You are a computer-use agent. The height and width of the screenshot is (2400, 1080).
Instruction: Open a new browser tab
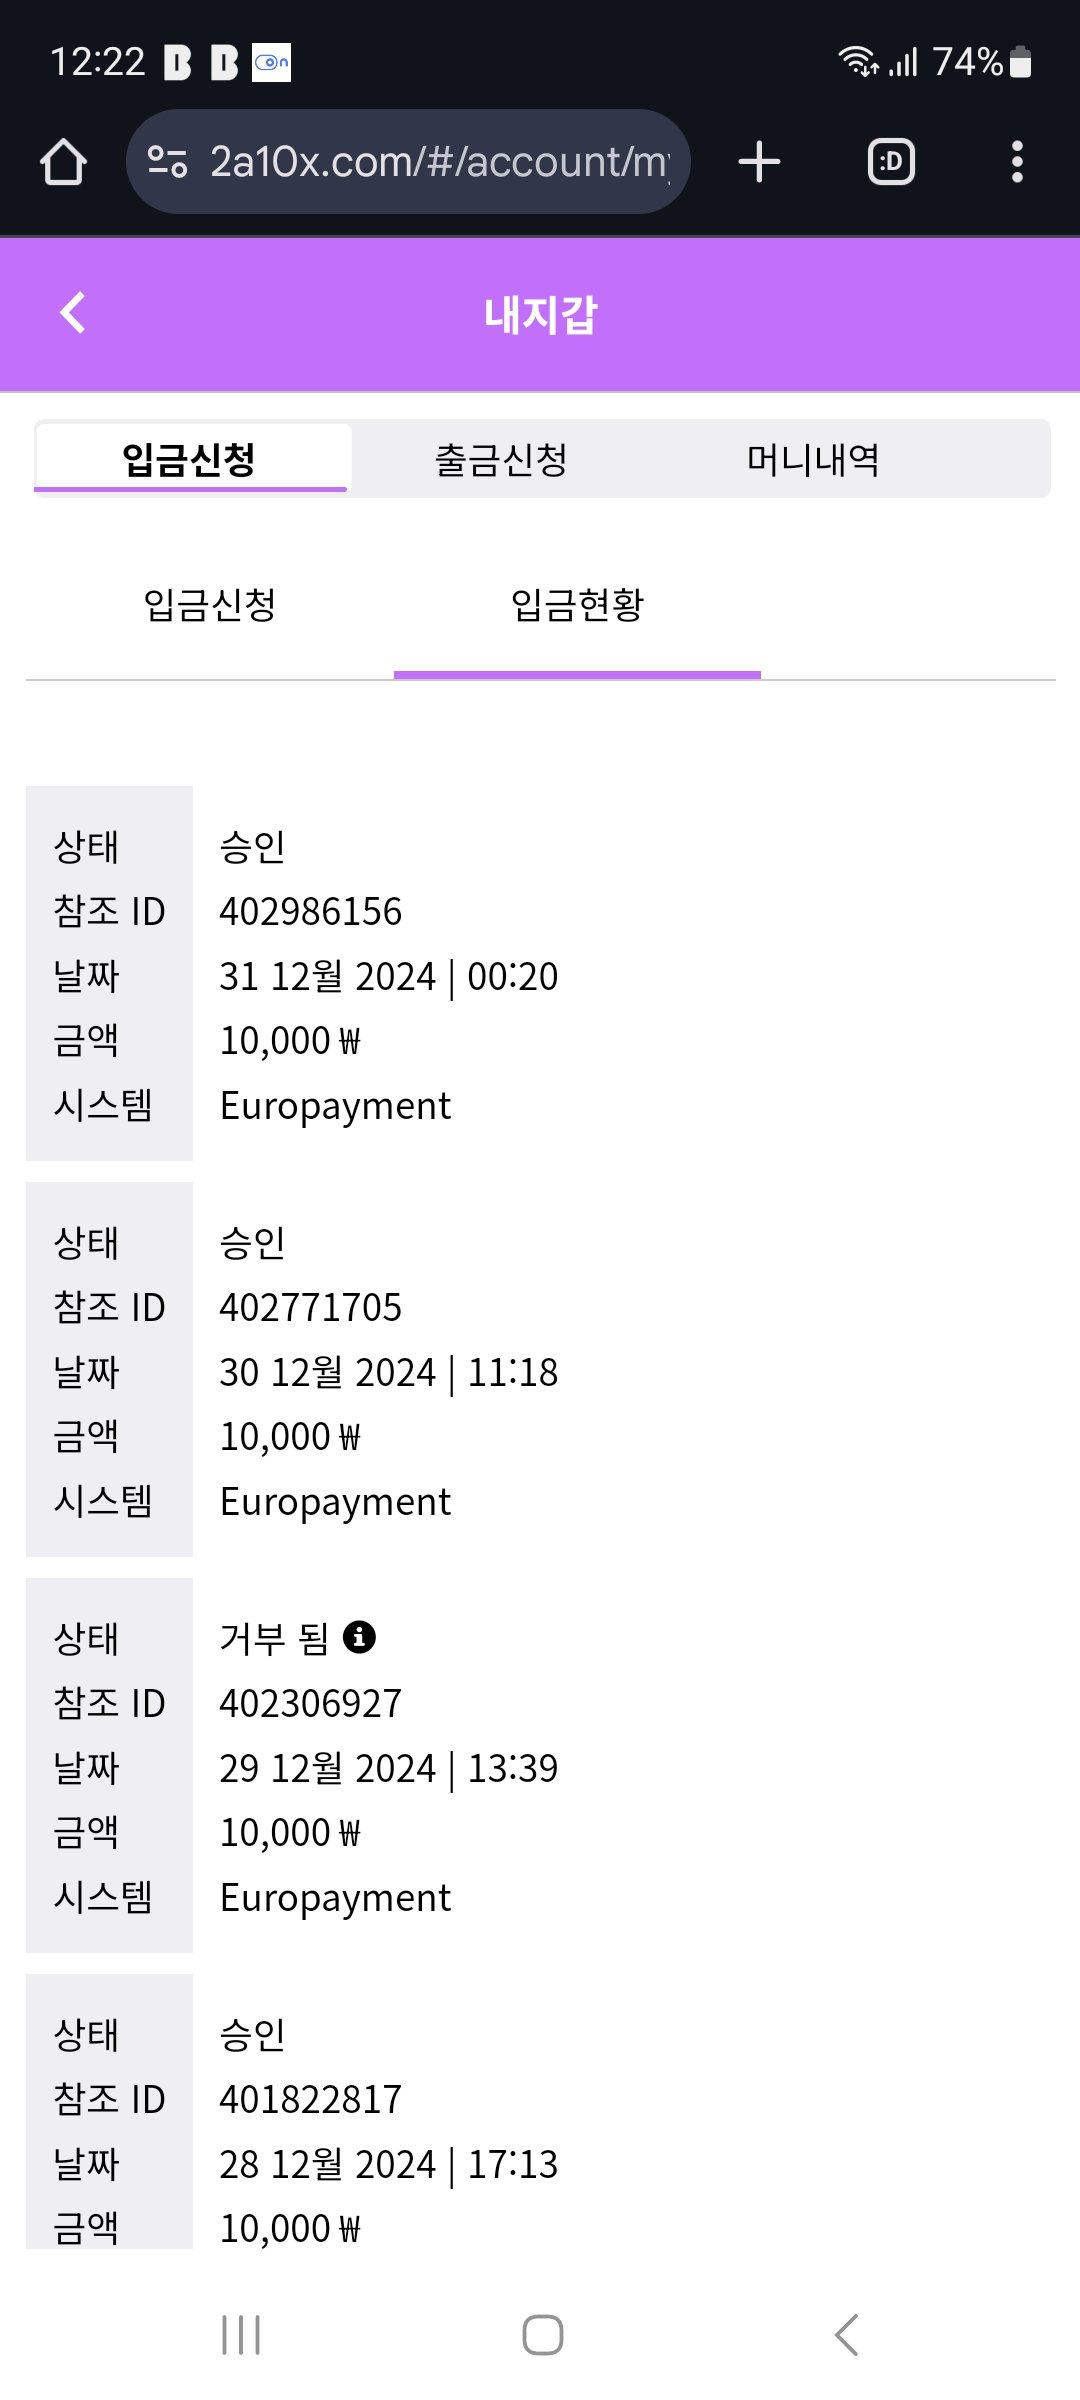coord(759,162)
